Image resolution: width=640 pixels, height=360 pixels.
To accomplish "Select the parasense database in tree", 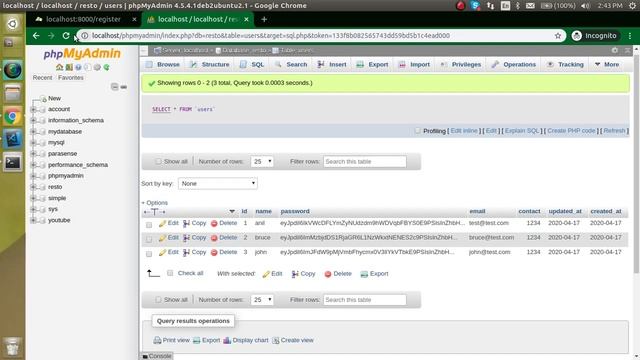I will (62, 154).
